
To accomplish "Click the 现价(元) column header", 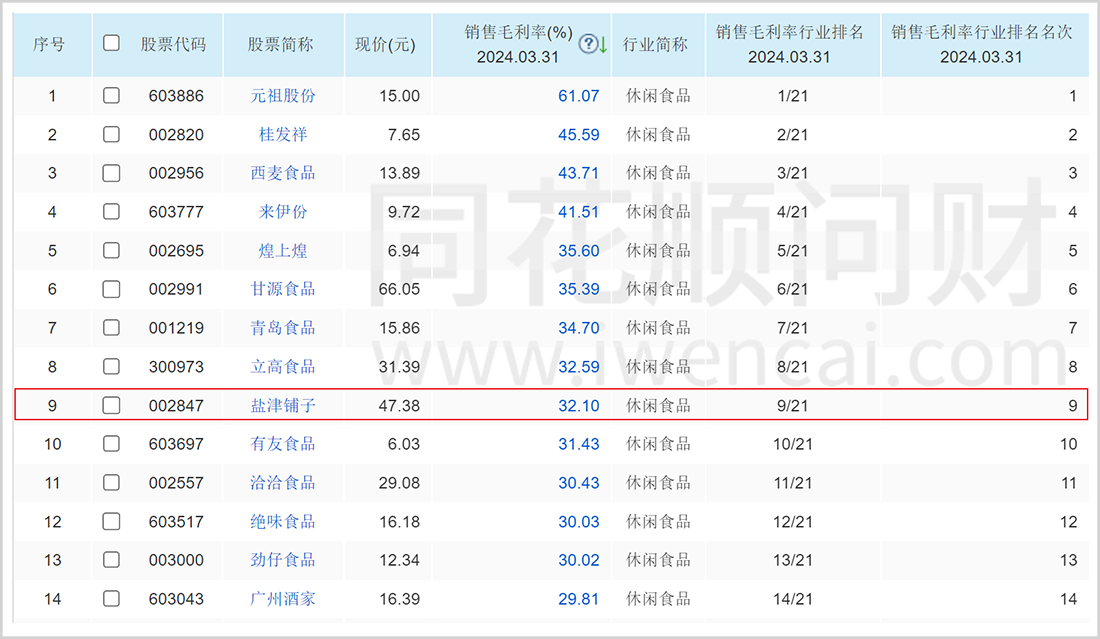I will (x=385, y=45).
